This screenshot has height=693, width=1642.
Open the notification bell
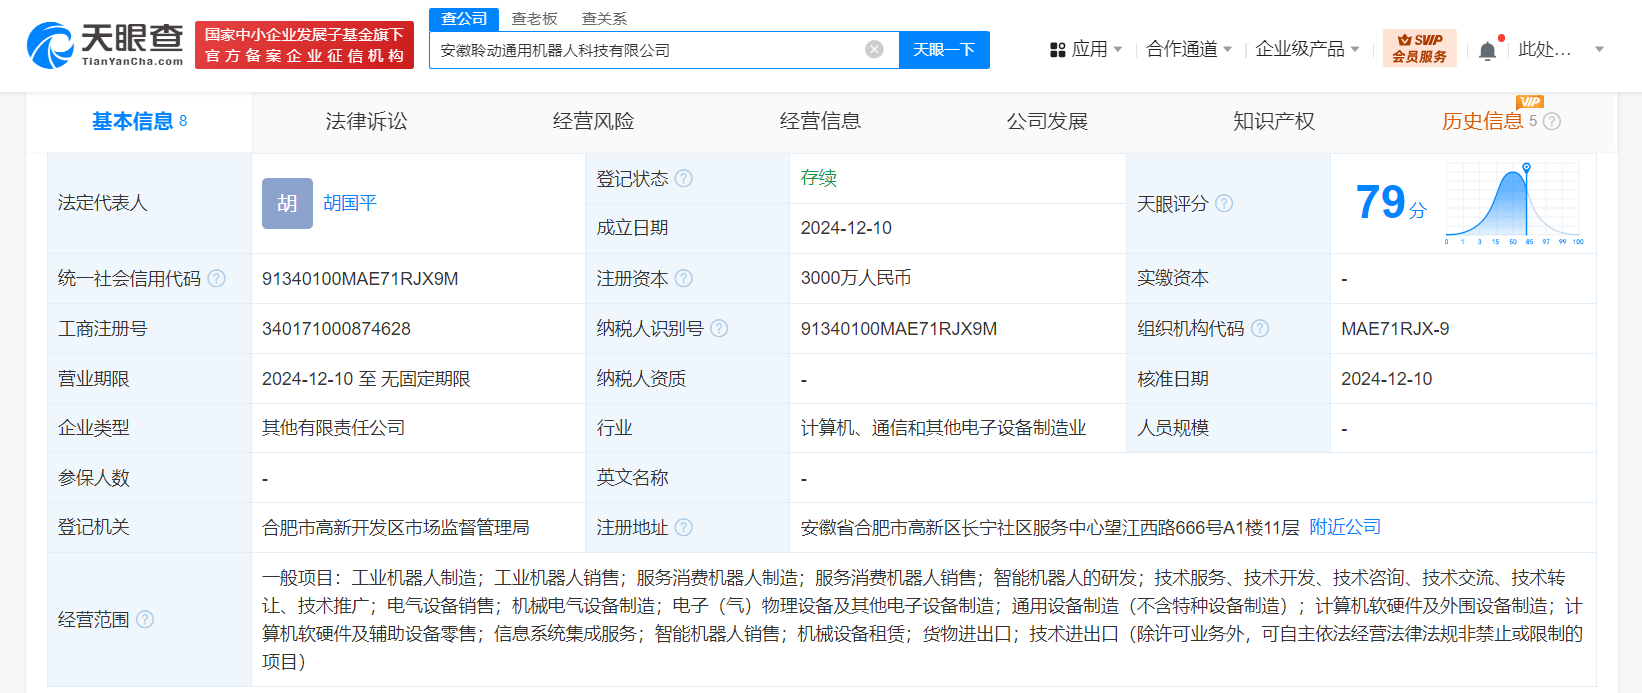point(1487,50)
